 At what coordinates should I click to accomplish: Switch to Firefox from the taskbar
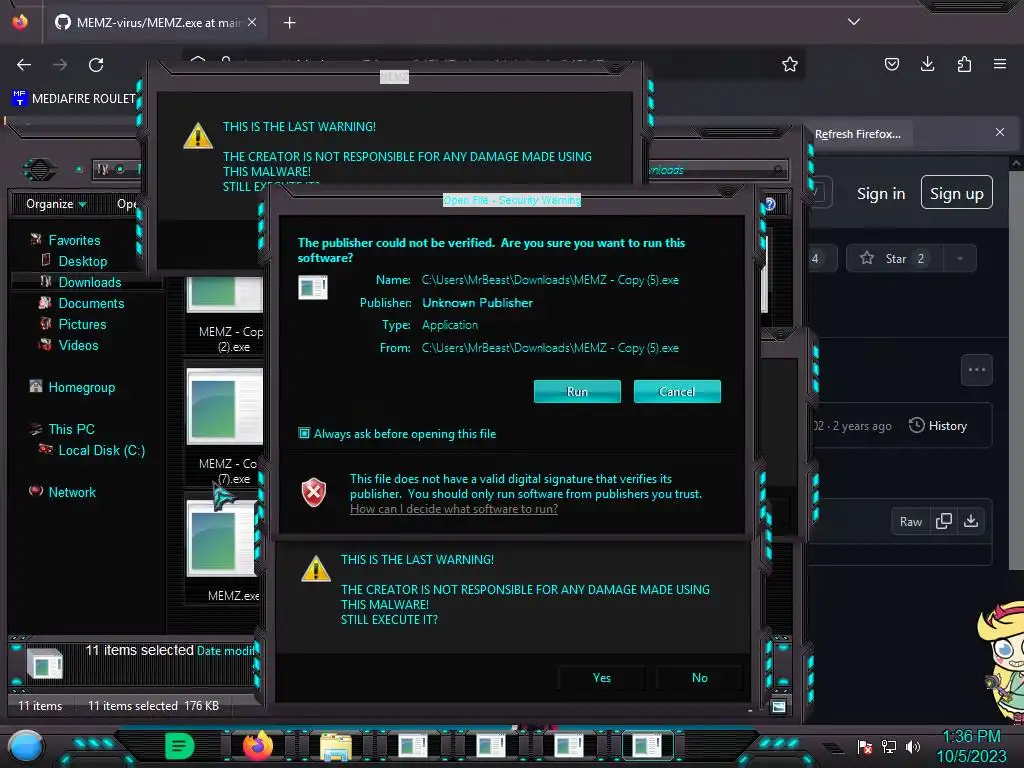[x=257, y=746]
